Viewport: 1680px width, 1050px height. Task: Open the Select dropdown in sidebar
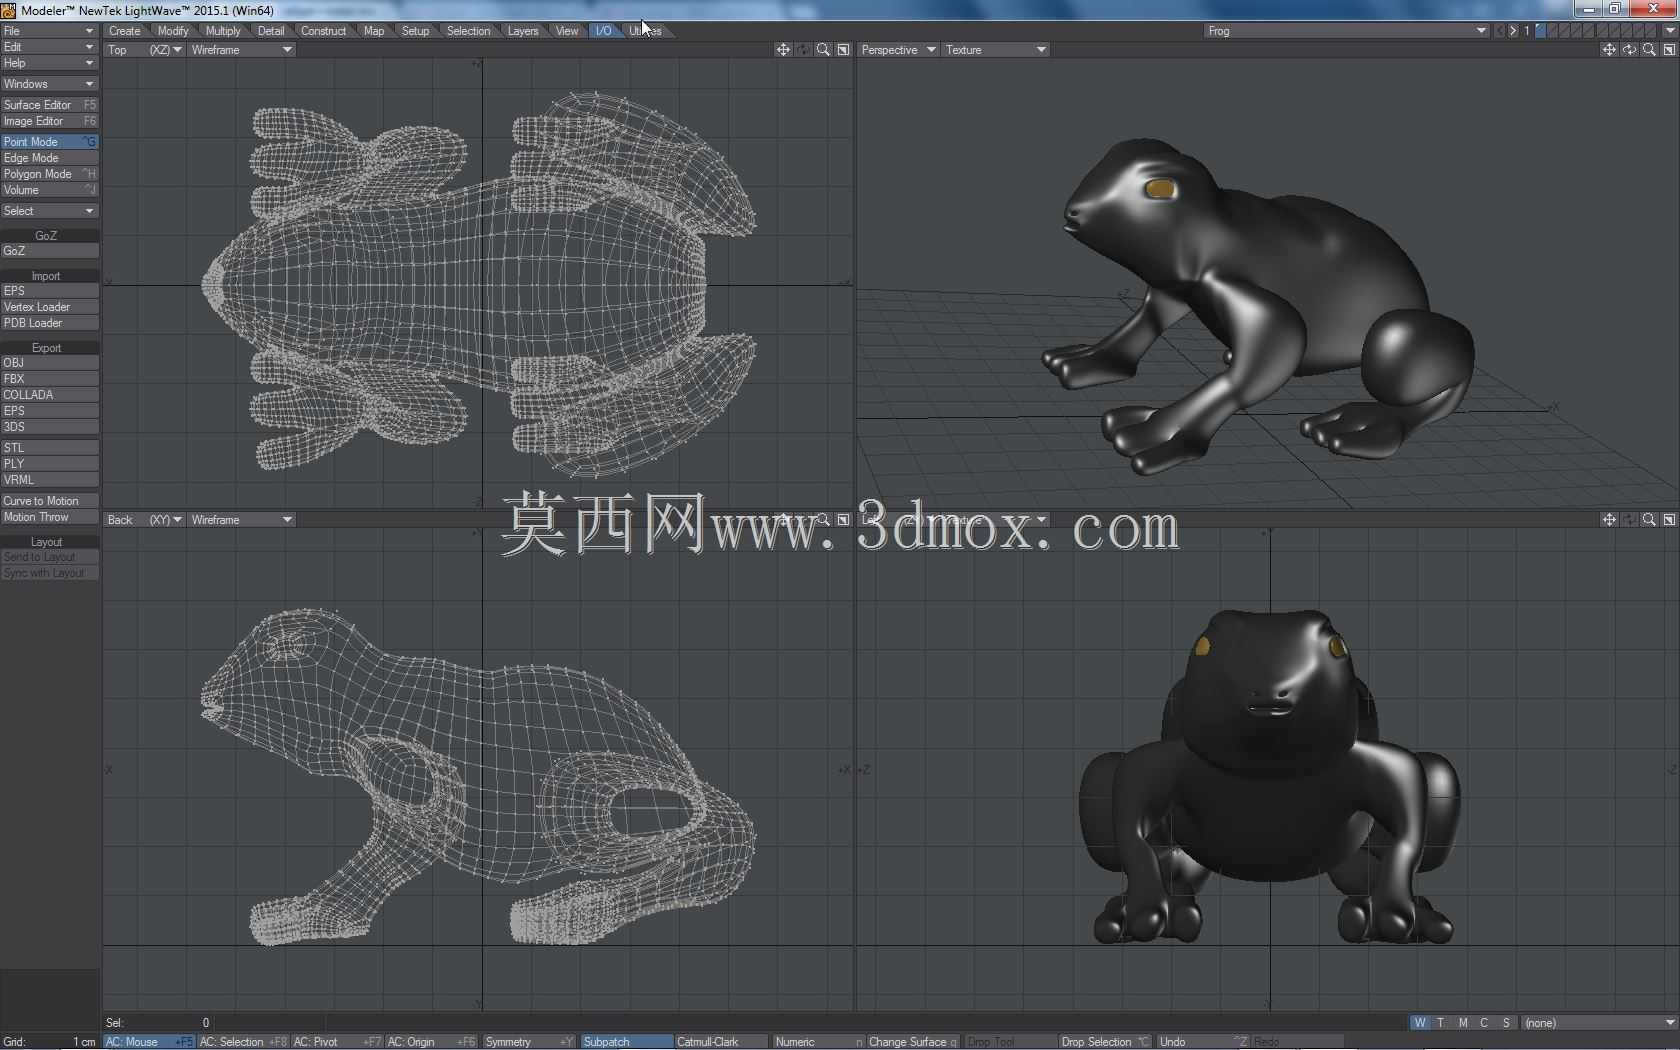click(49, 211)
